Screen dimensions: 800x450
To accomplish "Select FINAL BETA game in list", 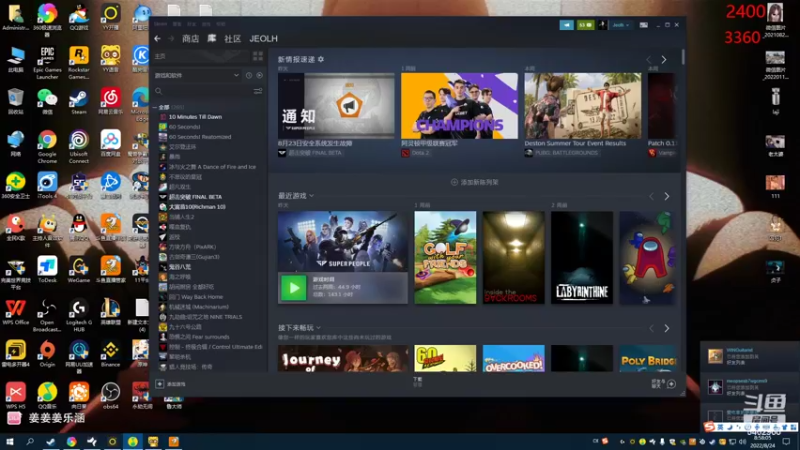I will (x=195, y=197).
